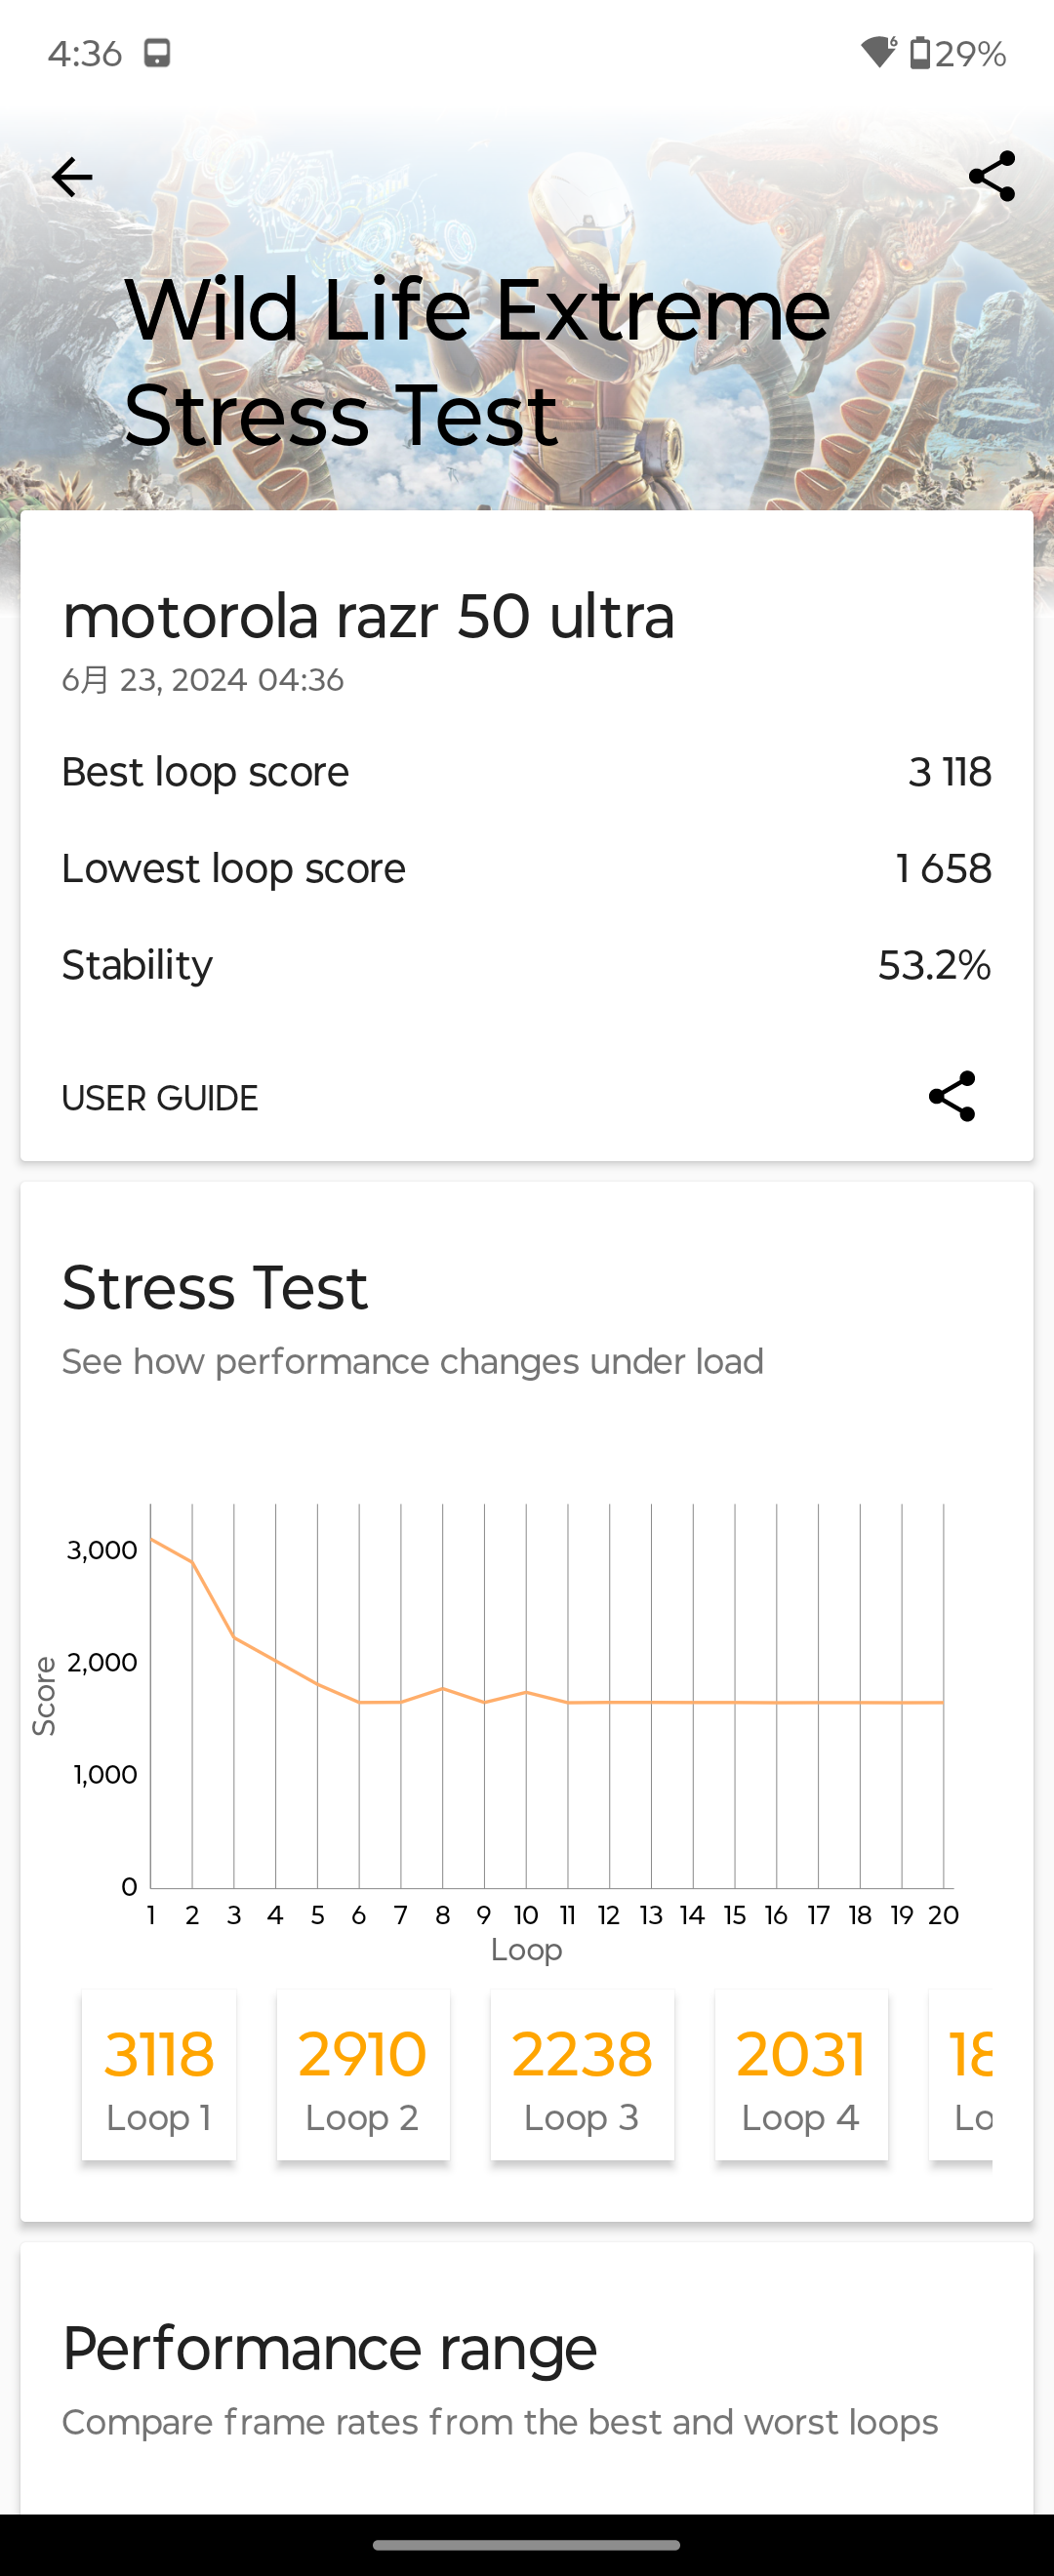The width and height of the screenshot is (1054, 2576).
Task: Tap the motorola razr 50 ultra title
Action: click(368, 616)
